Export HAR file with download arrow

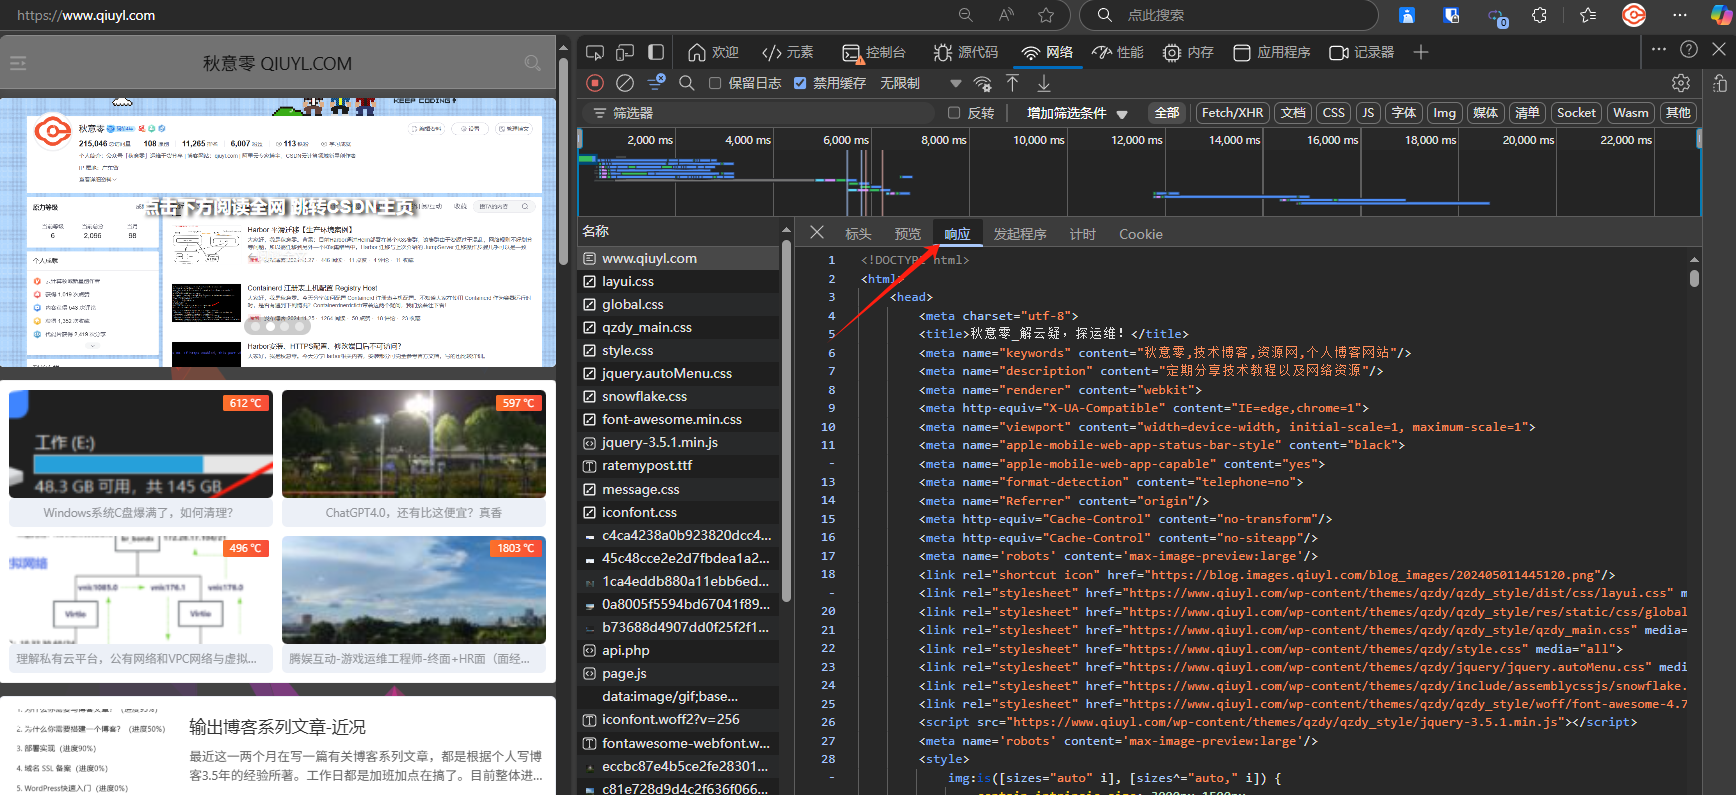[x=1044, y=83]
